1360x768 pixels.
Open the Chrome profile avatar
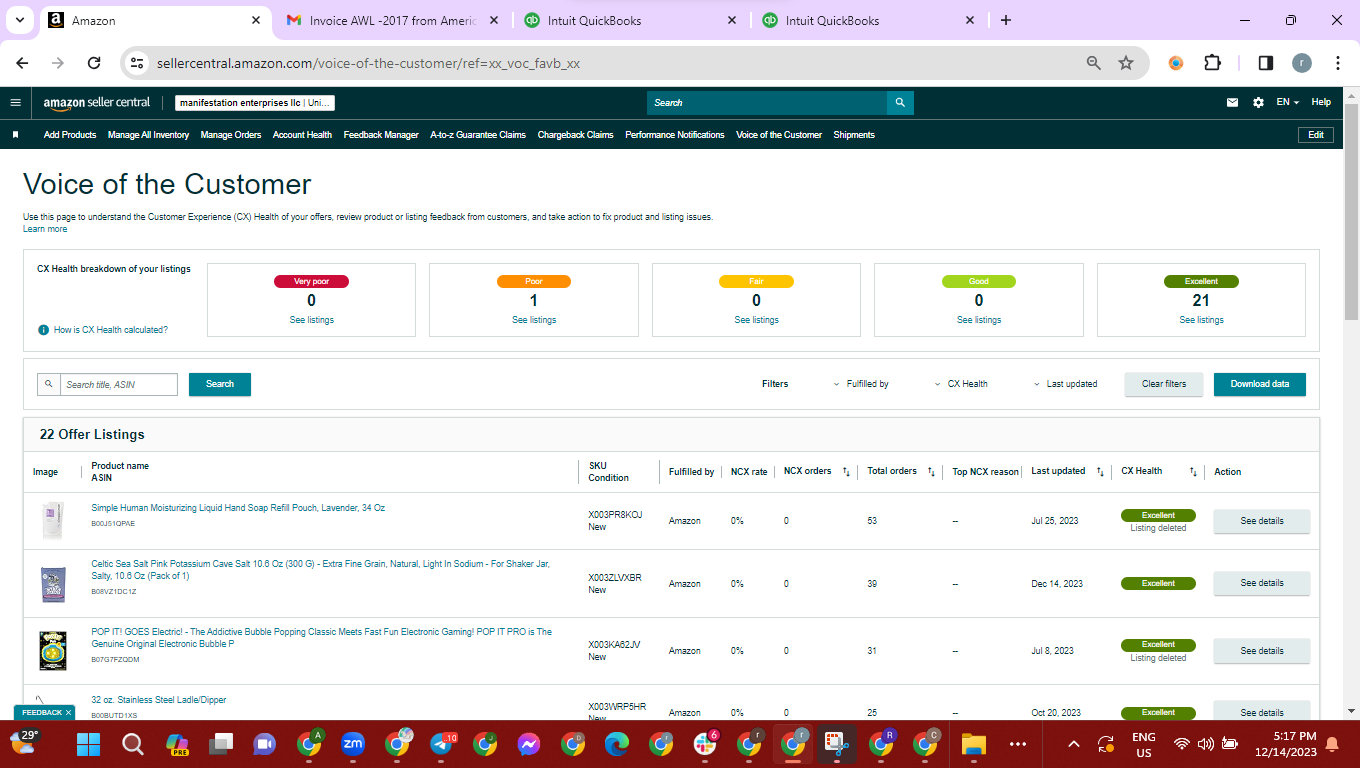tap(1301, 63)
